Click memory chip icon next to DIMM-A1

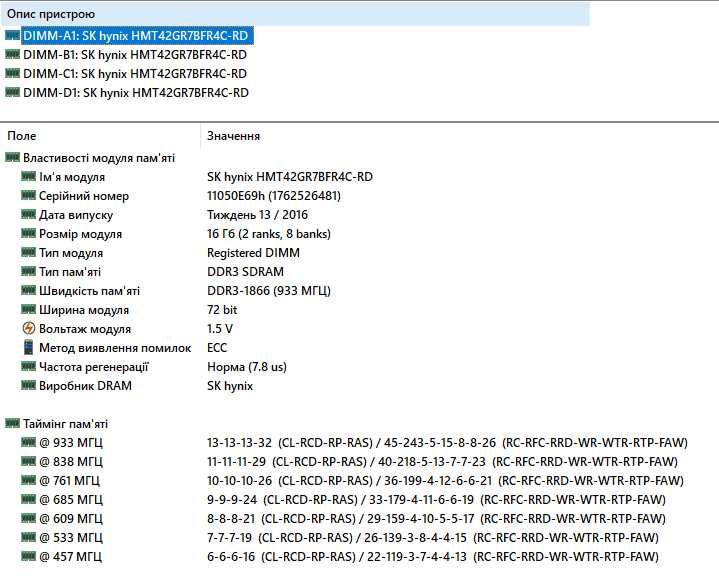click(x=12, y=35)
